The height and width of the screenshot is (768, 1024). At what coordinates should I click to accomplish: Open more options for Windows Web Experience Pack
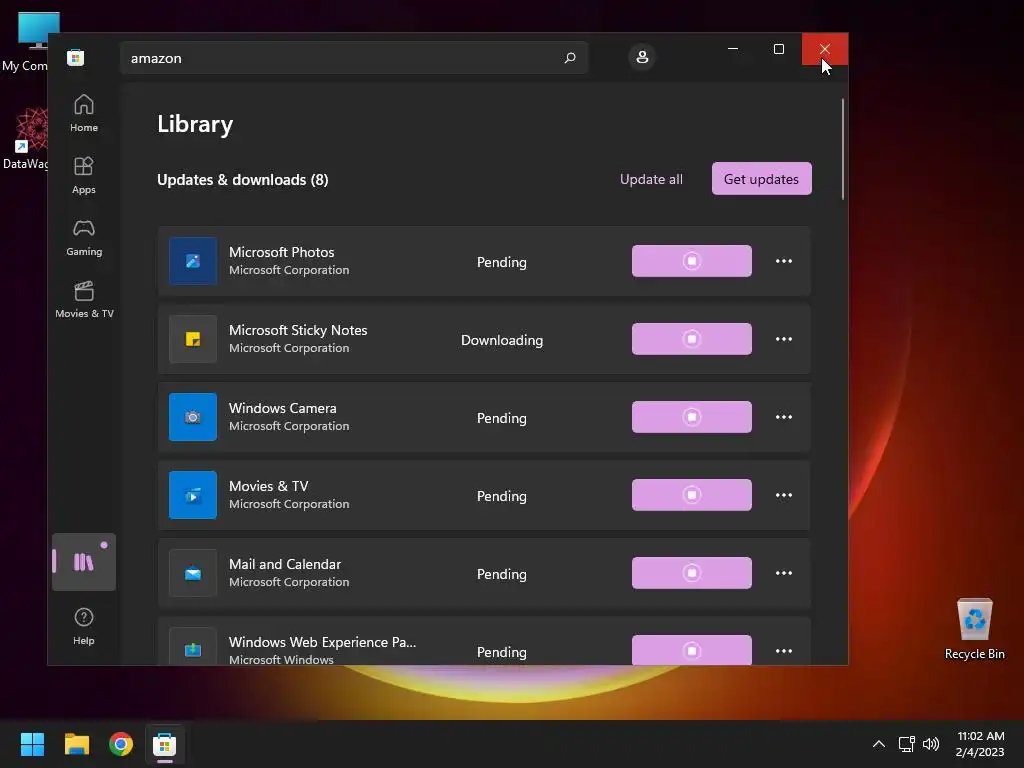coord(784,650)
